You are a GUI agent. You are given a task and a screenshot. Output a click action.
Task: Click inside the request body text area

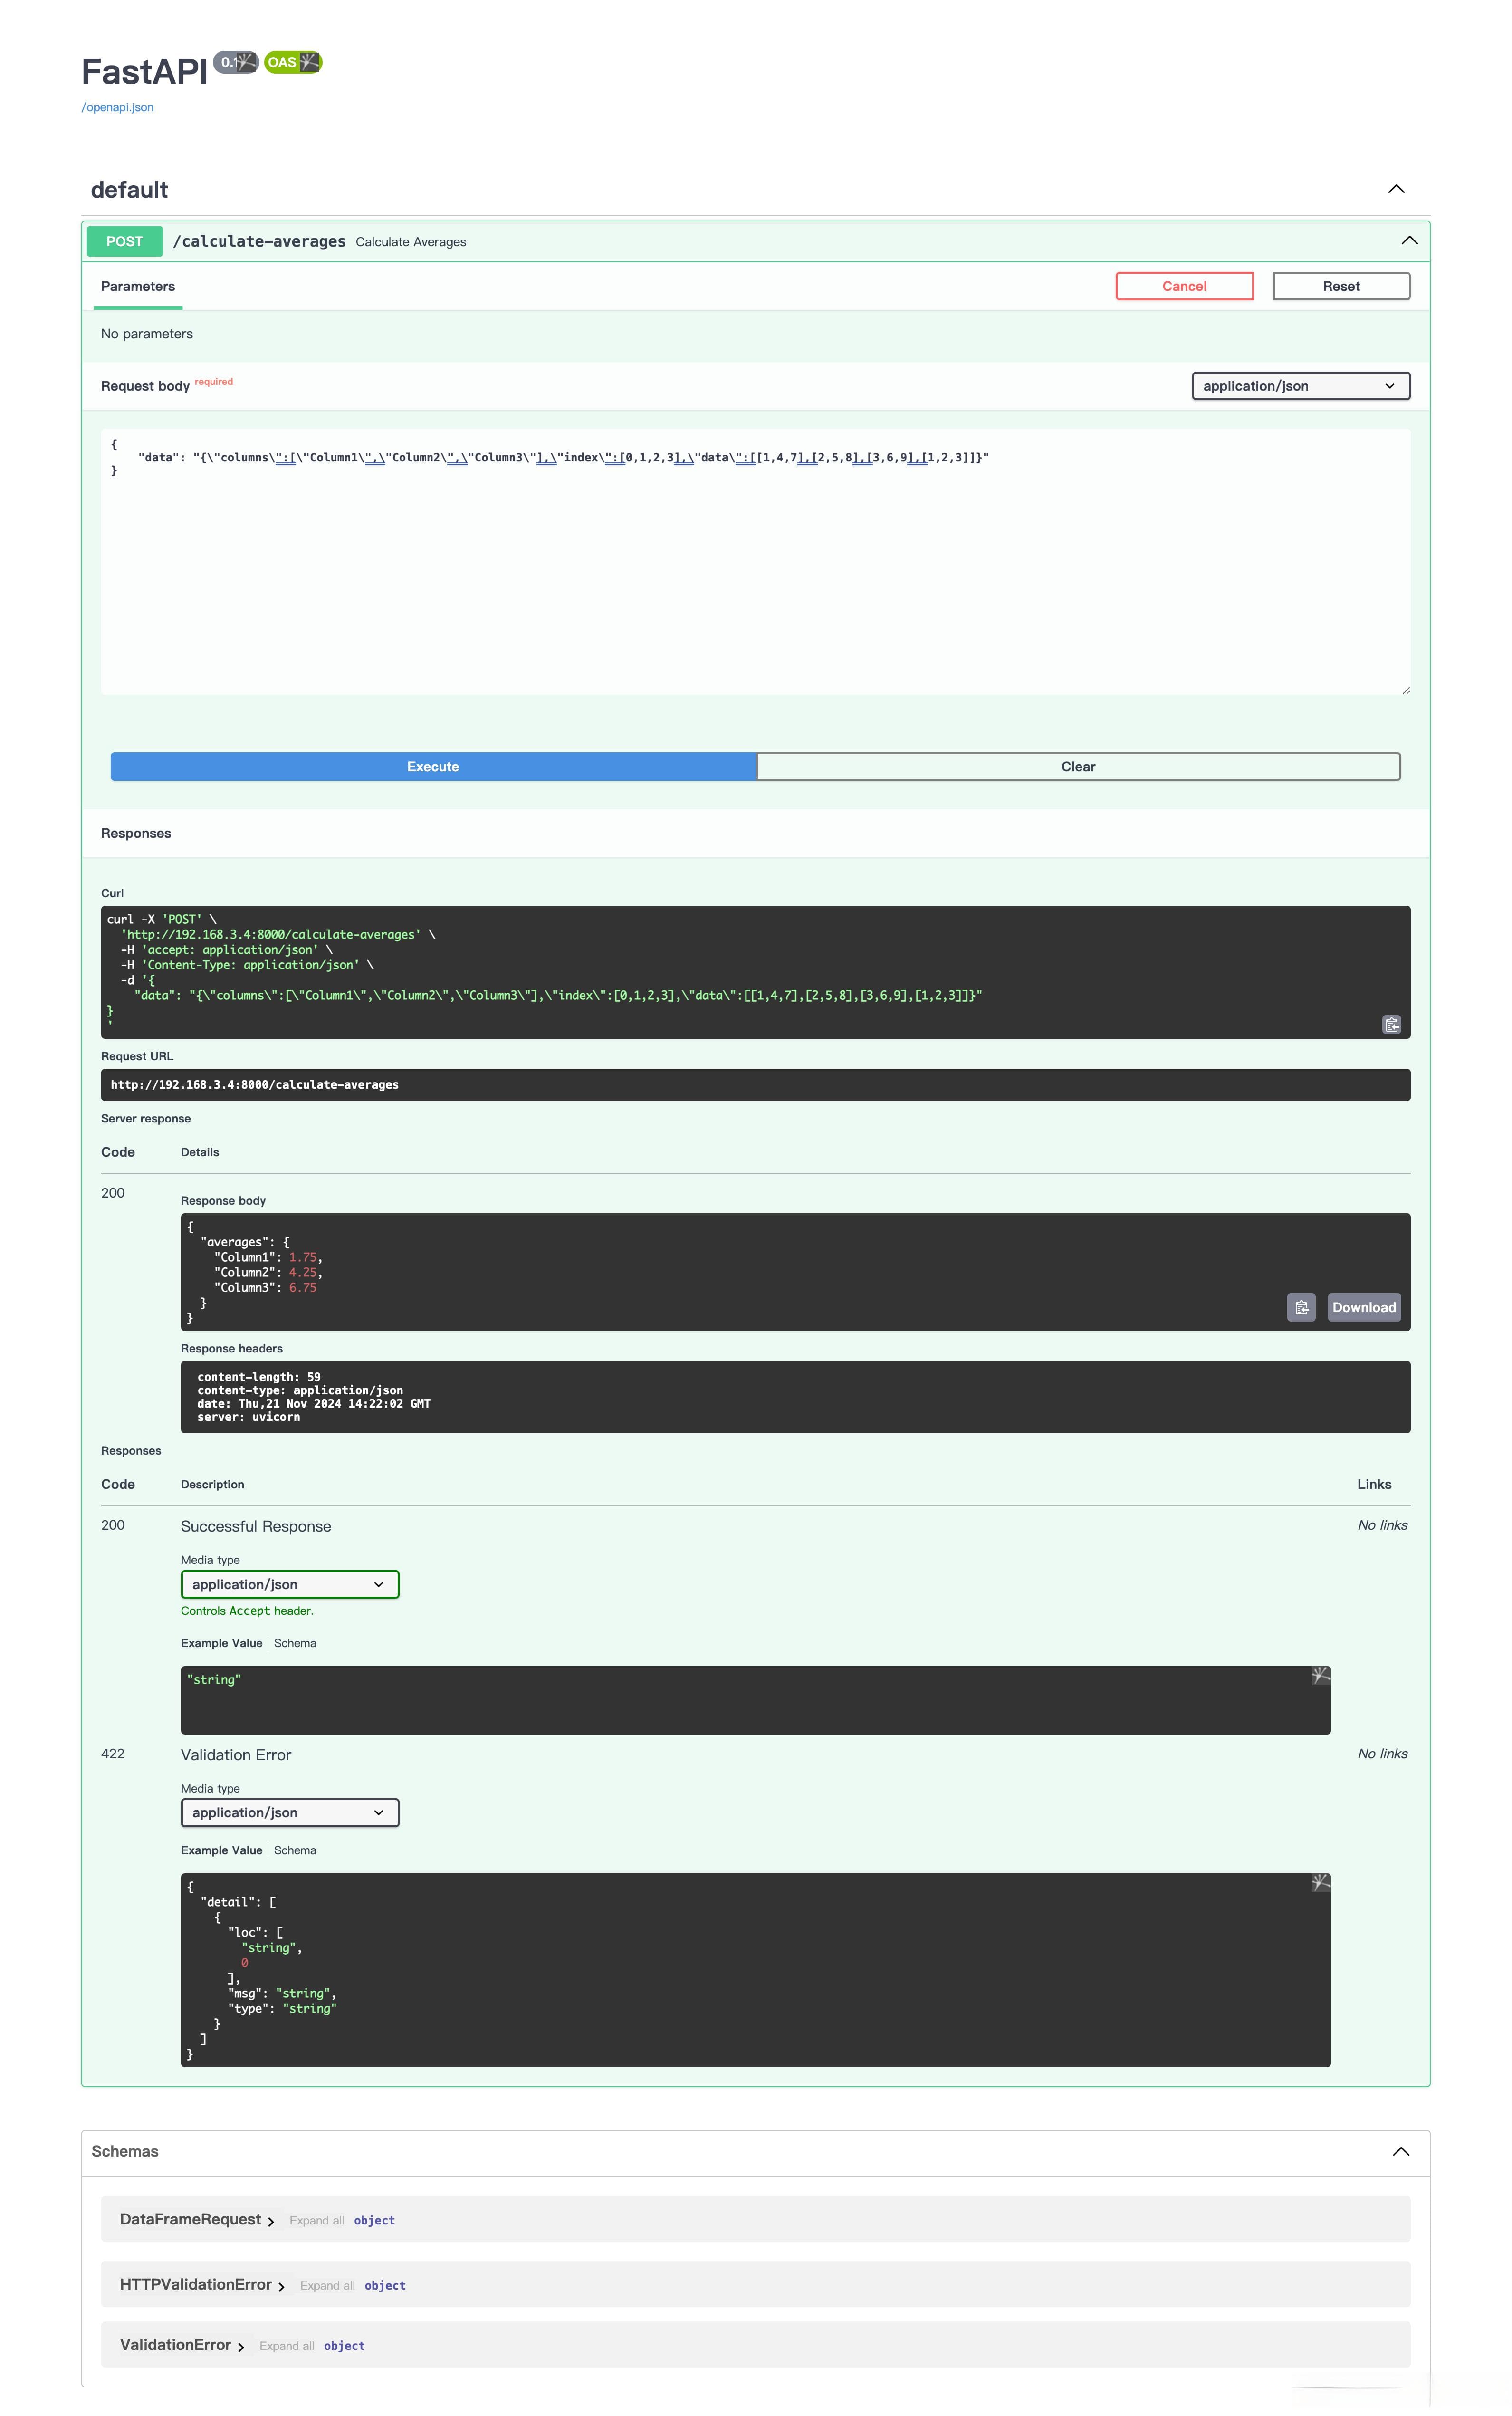pos(755,562)
